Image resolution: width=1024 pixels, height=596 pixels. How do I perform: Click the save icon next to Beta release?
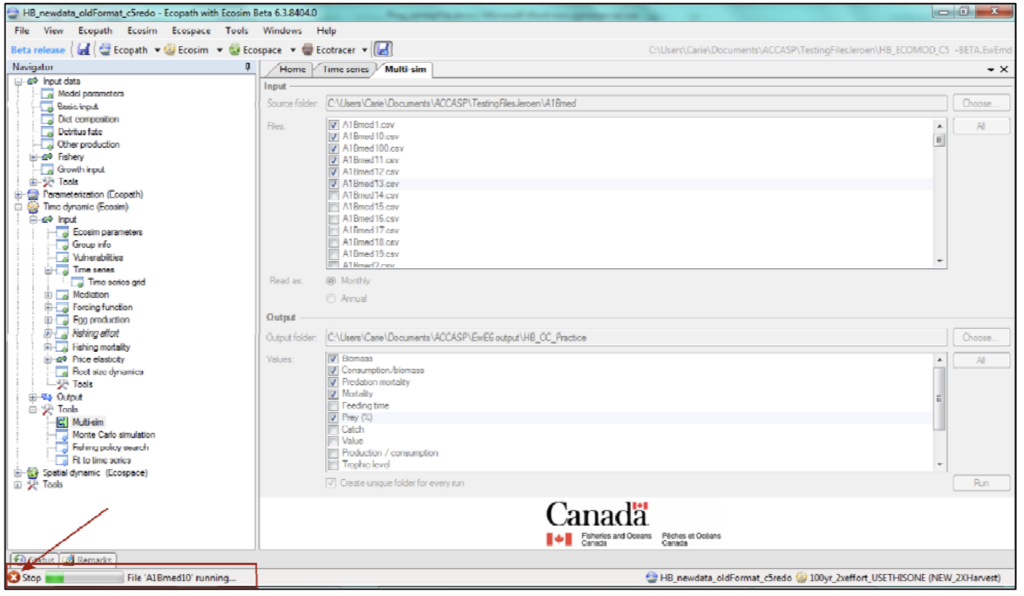click(x=84, y=49)
